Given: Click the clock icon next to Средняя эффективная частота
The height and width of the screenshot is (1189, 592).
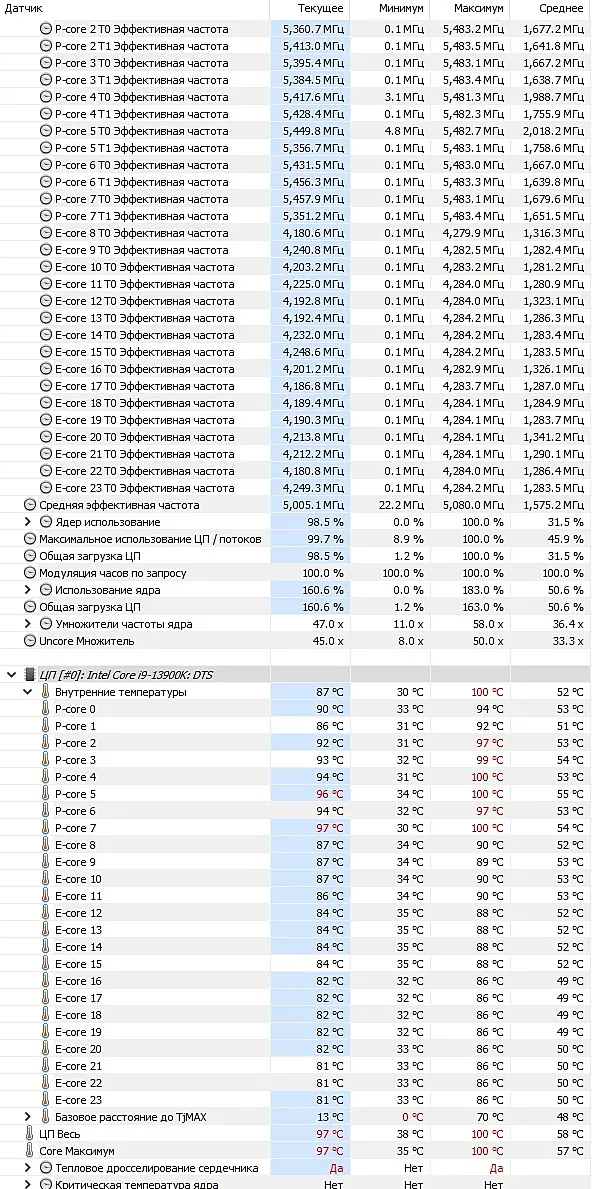Looking at the screenshot, I should (x=30, y=505).
